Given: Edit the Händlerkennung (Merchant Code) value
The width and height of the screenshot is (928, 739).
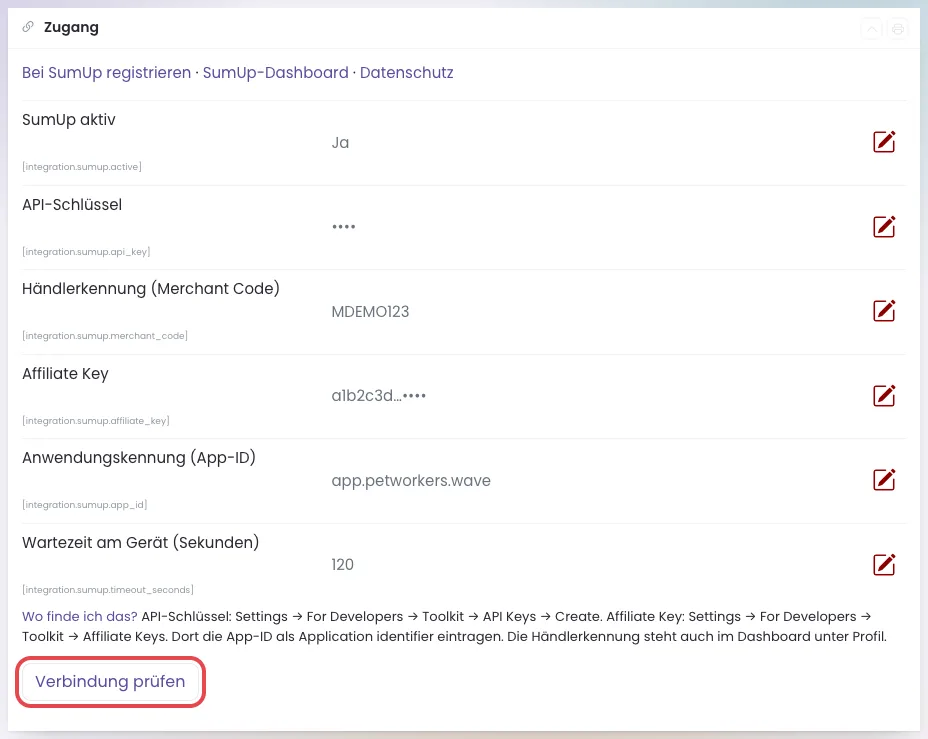Looking at the screenshot, I should (x=884, y=311).
